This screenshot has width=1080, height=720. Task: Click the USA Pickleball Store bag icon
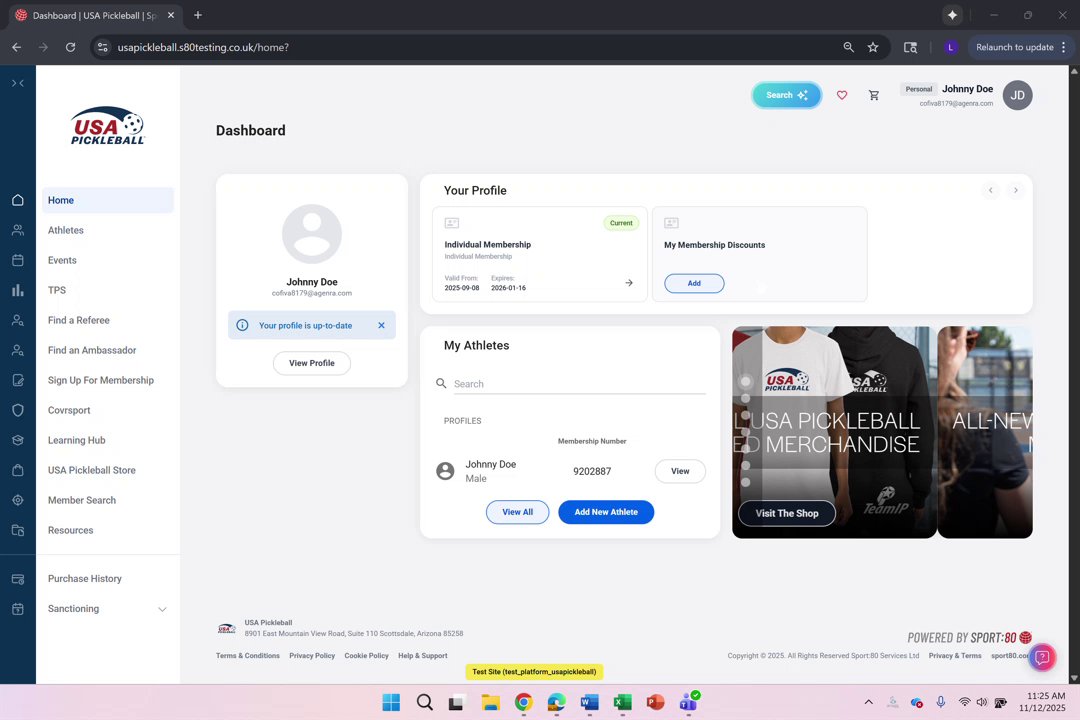18,470
